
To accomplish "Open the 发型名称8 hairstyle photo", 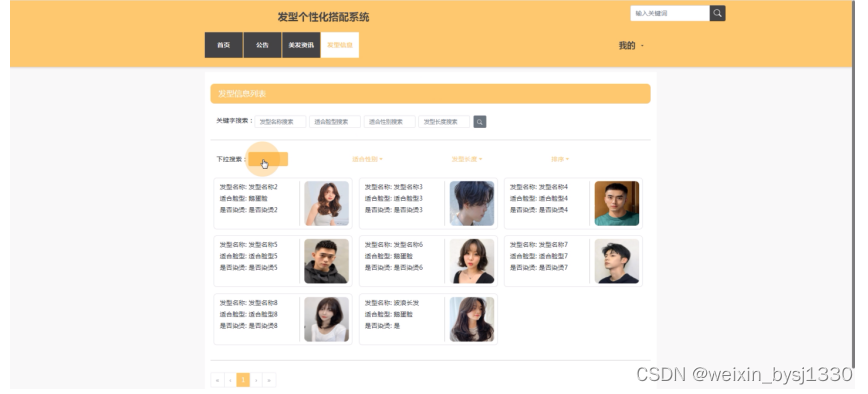I will coord(327,319).
